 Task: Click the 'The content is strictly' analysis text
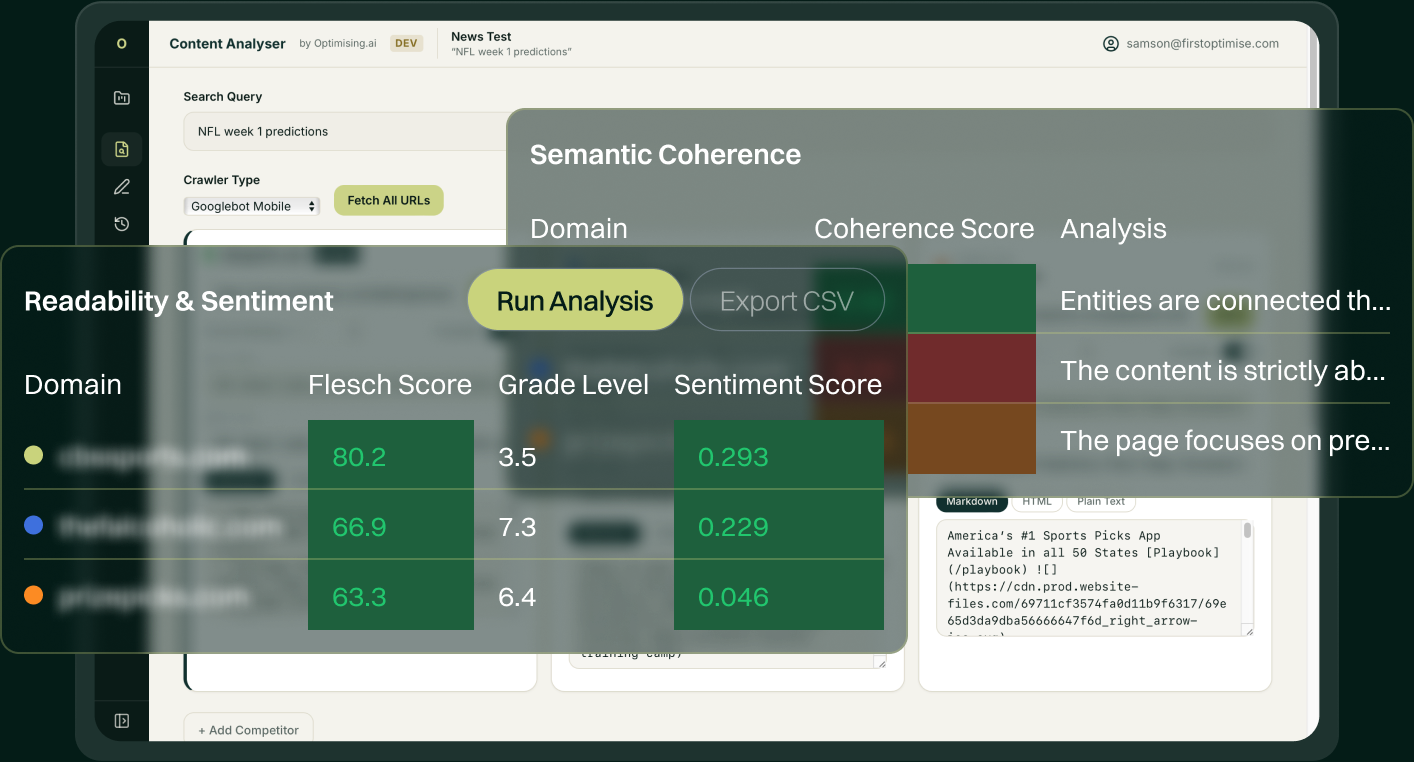(x=1223, y=371)
